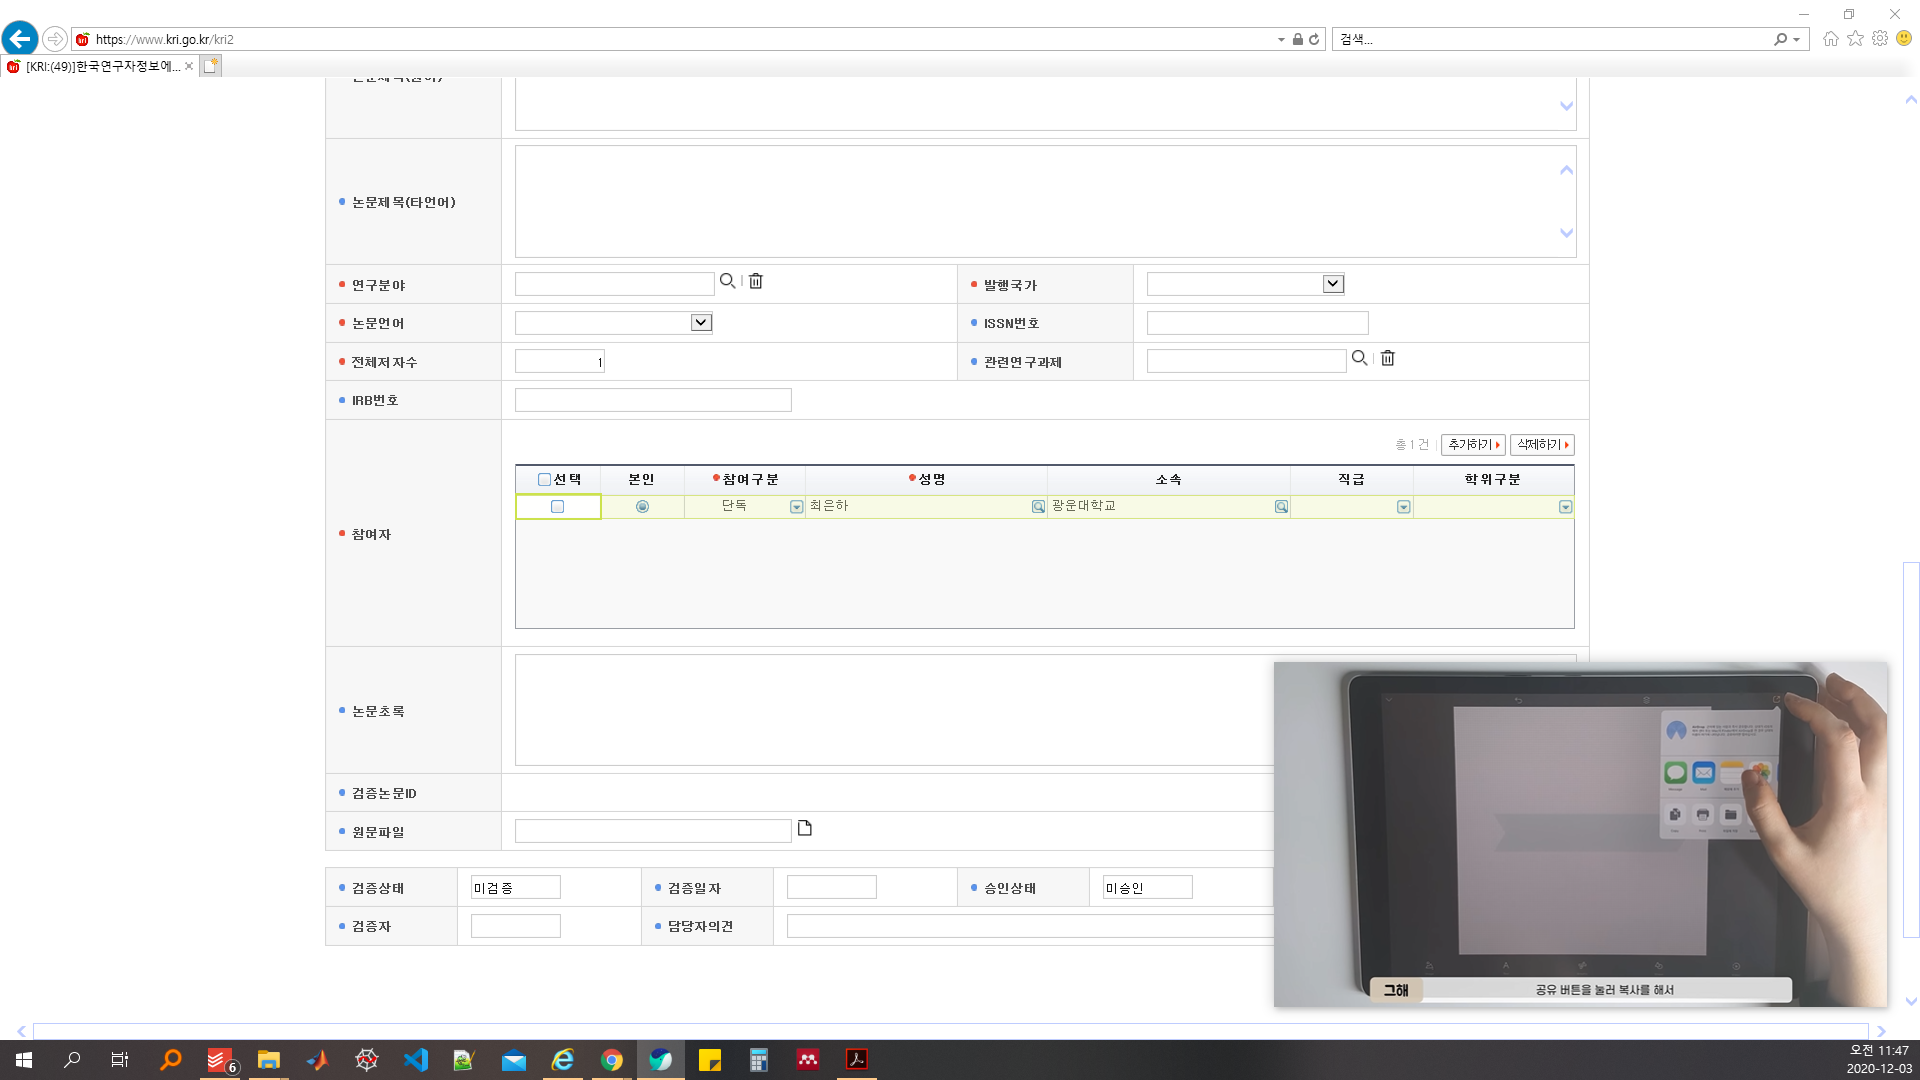This screenshot has width=1920, height=1080.
Task: Toggle the 선택 header select-all checkbox
Action: [544, 480]
